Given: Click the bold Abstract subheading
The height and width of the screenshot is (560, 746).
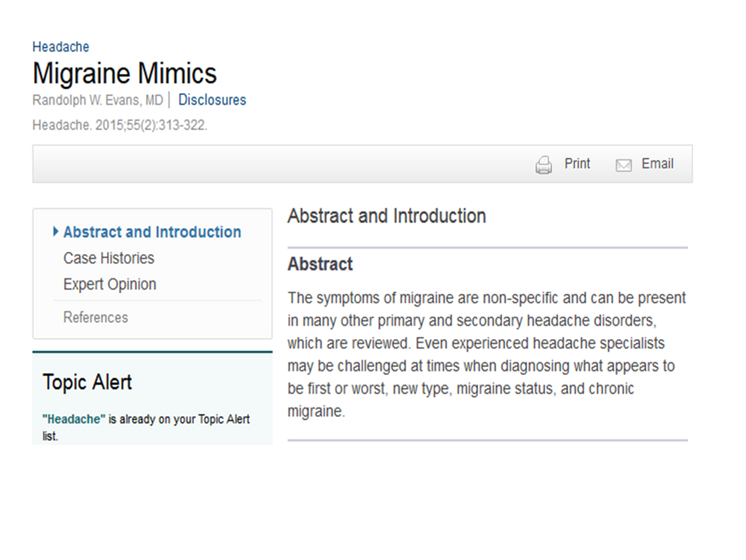Looking at the screenshot, I should [320, 264].
